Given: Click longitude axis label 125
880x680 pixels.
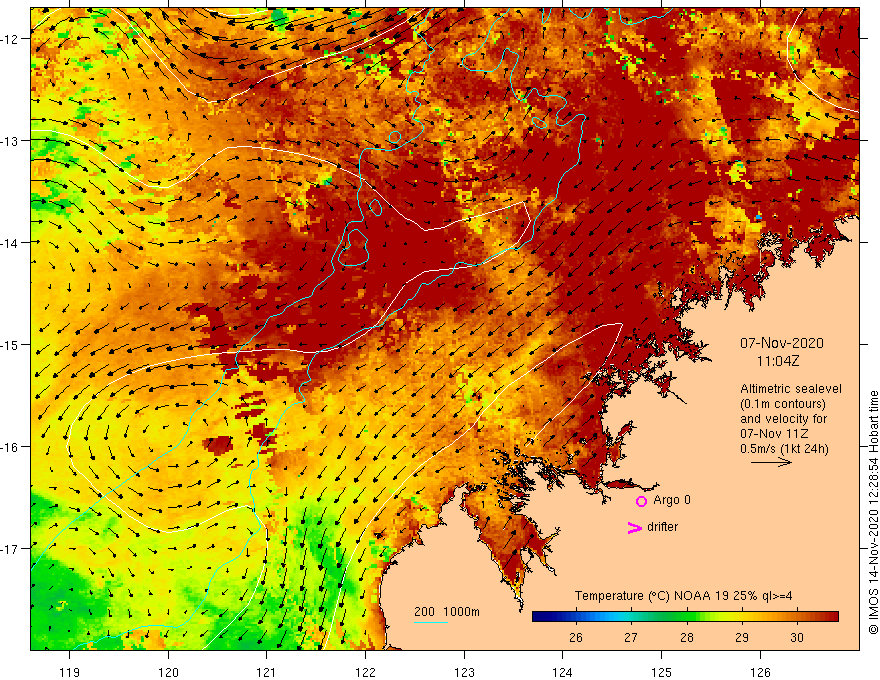Looking at the screenshot, I should (661, 672).
